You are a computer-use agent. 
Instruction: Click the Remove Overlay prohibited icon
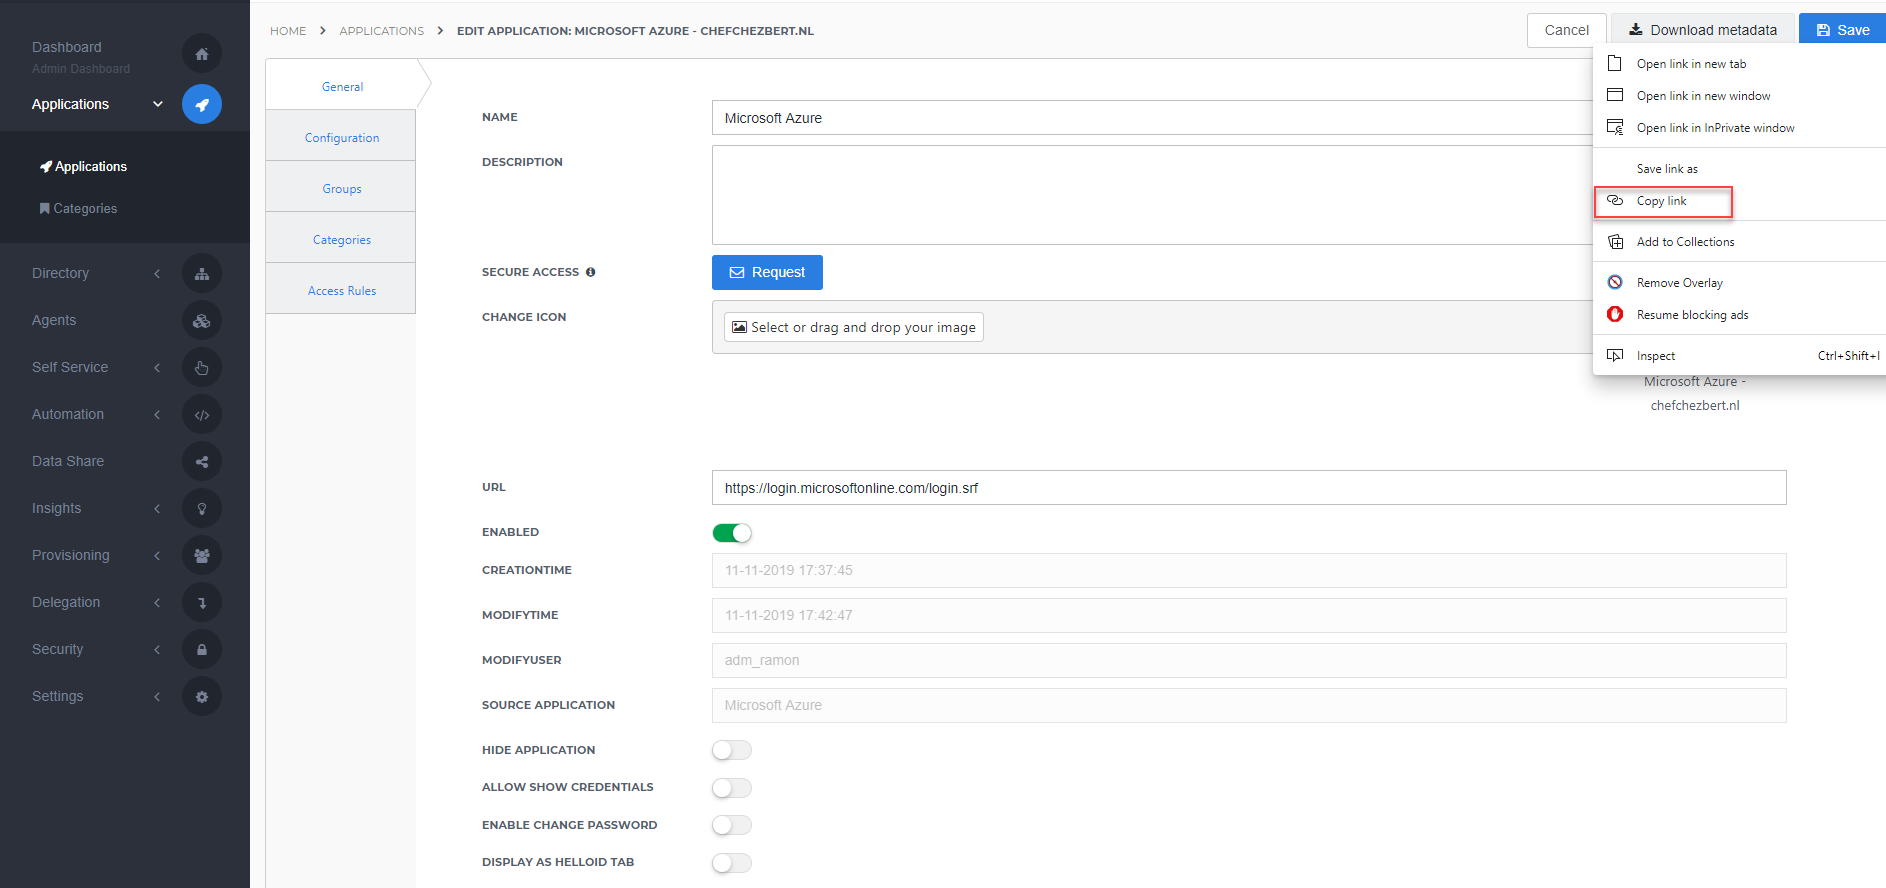coord(1615,283)
